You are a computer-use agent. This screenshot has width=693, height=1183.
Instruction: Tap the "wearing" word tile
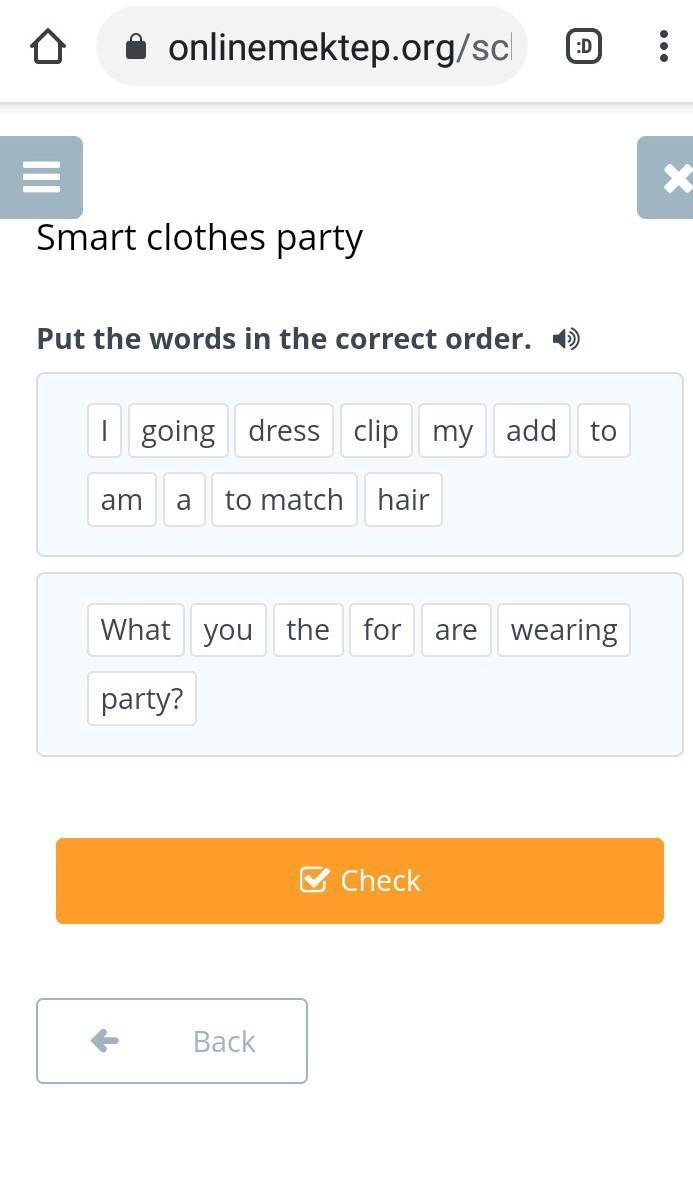[564, 630]
